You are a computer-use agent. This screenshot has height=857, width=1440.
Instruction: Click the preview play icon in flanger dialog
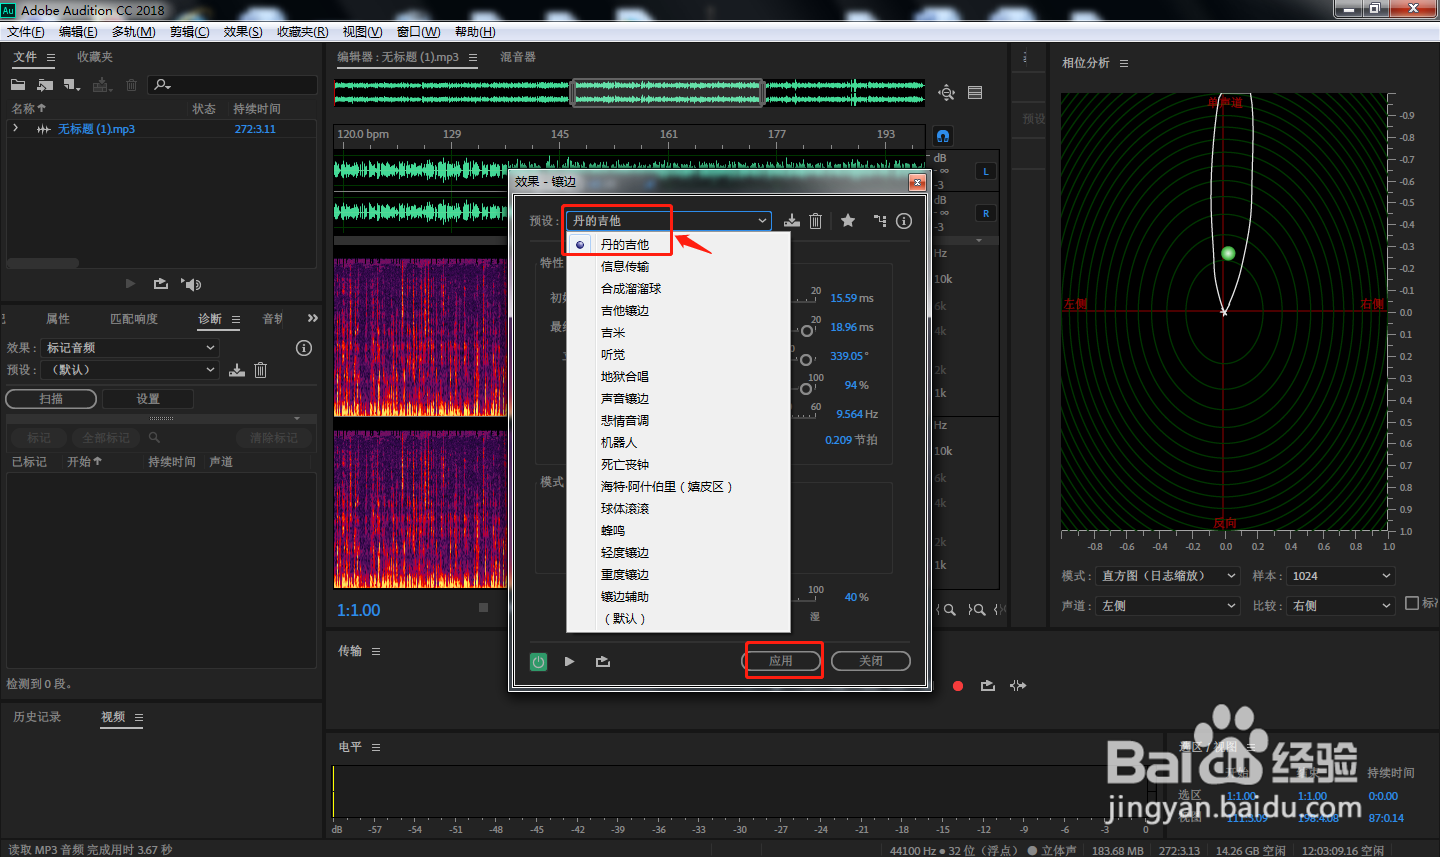(570, 661)
